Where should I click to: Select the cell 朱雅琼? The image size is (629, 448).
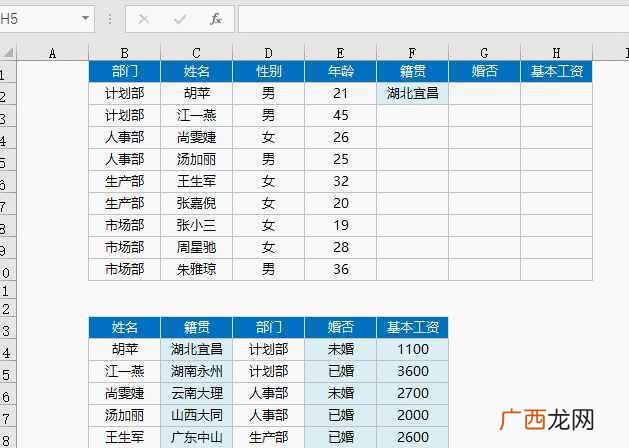tap(196, 270)
